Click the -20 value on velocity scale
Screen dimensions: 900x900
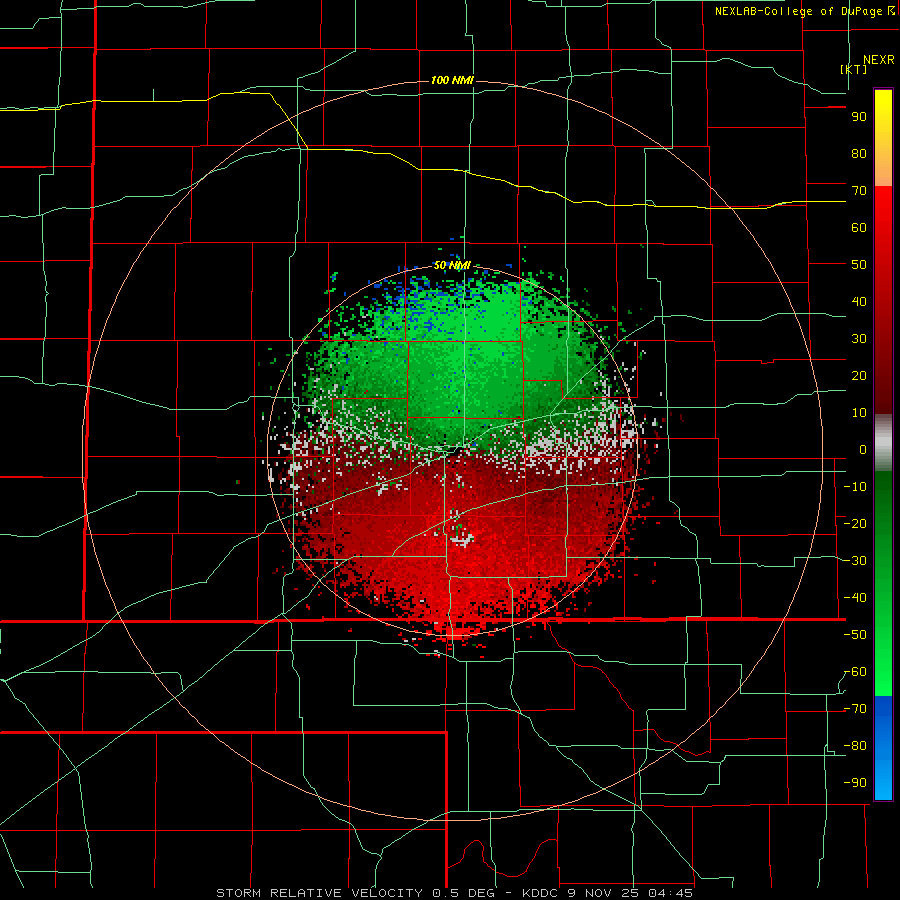tap(855, 523)
